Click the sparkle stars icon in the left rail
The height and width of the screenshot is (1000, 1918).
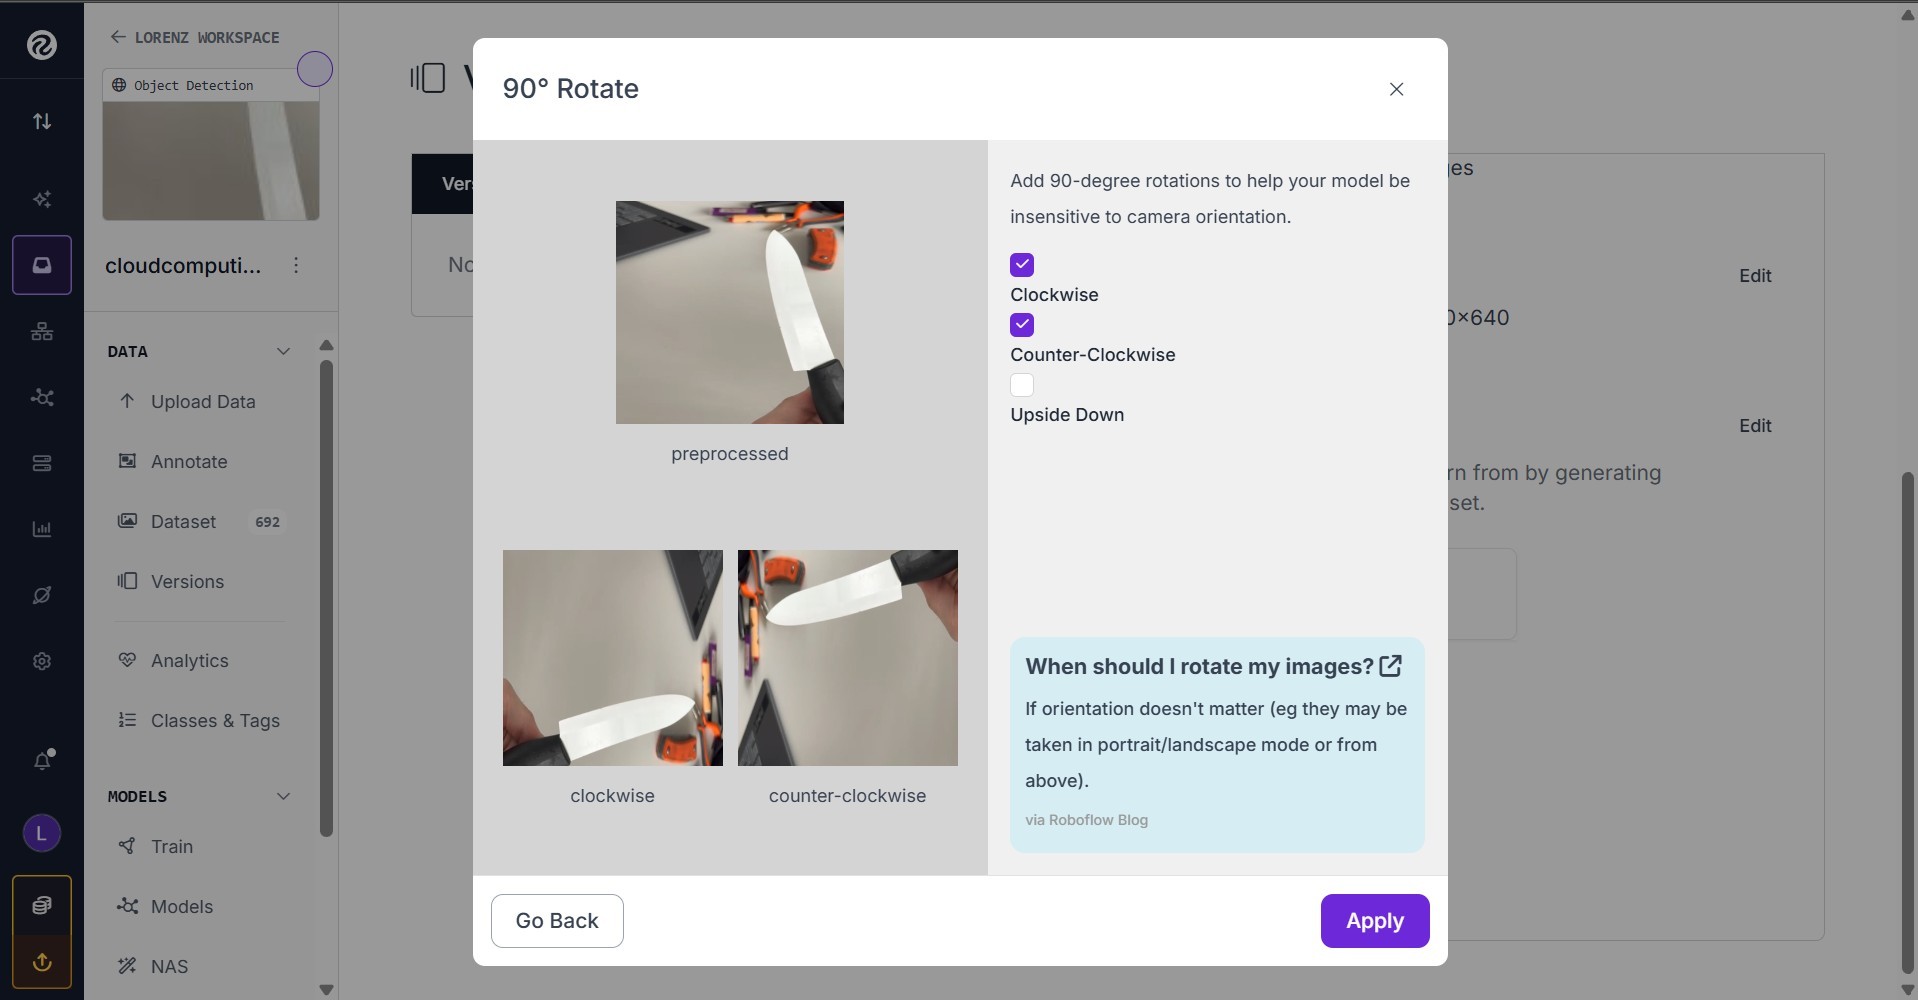click(x=42, y=199)
